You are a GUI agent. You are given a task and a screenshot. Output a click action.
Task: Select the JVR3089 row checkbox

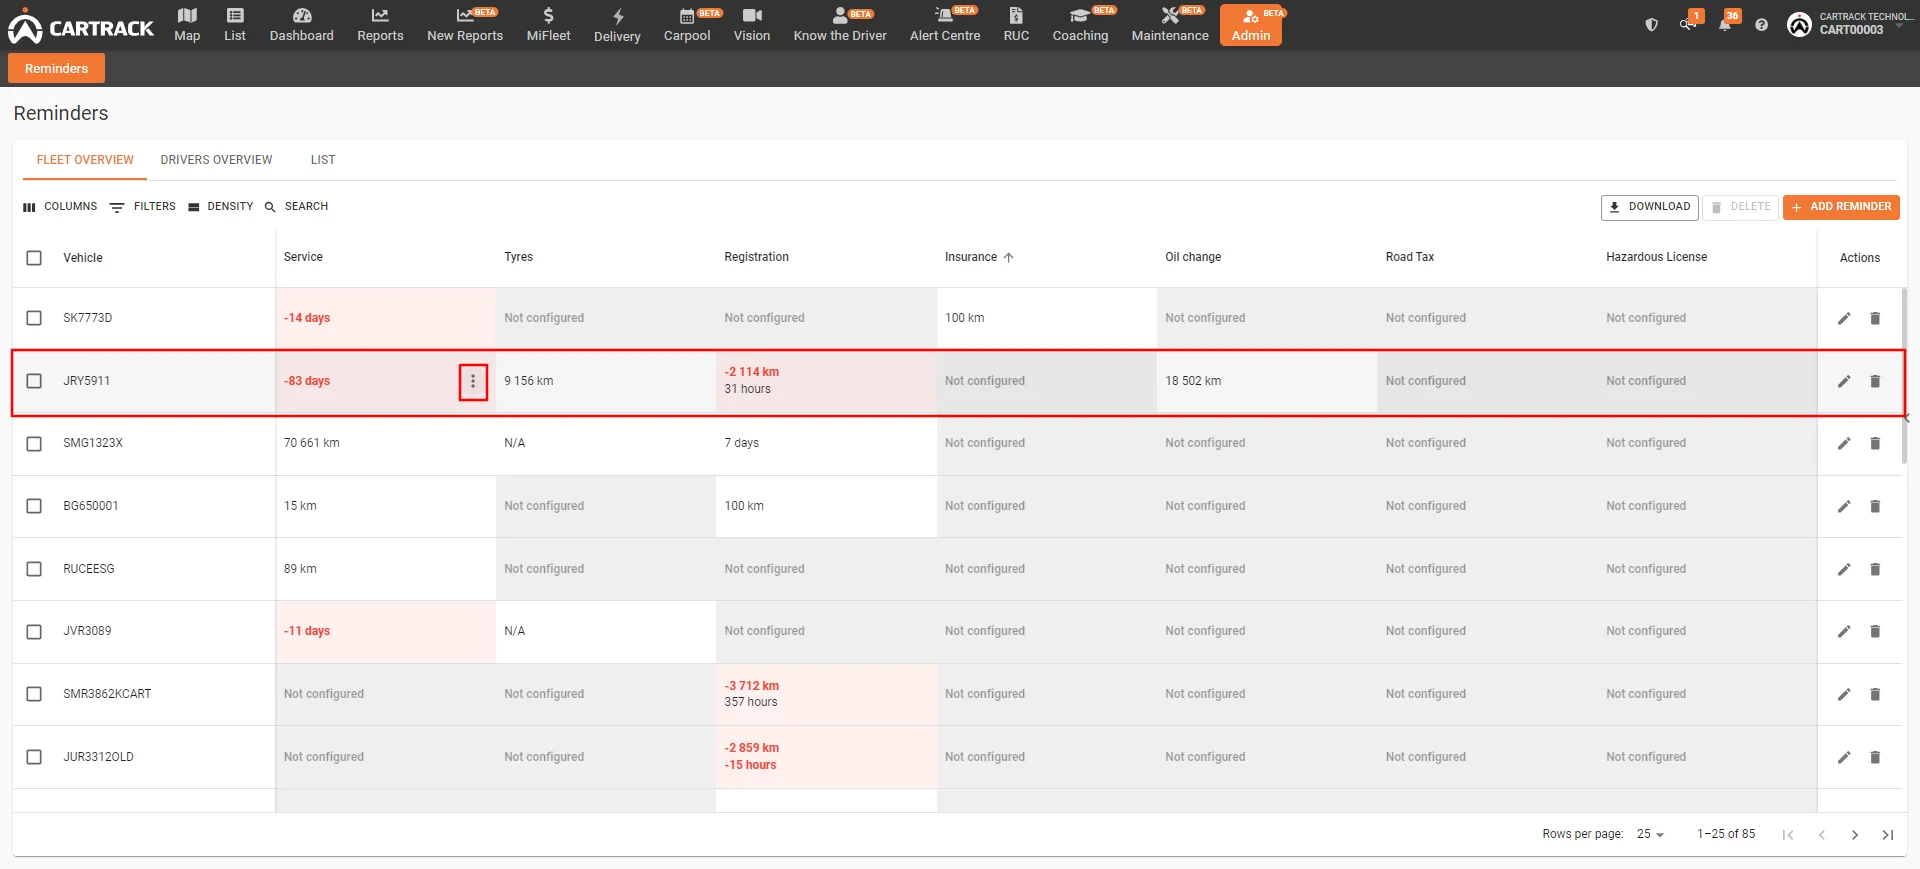(34, 631)
